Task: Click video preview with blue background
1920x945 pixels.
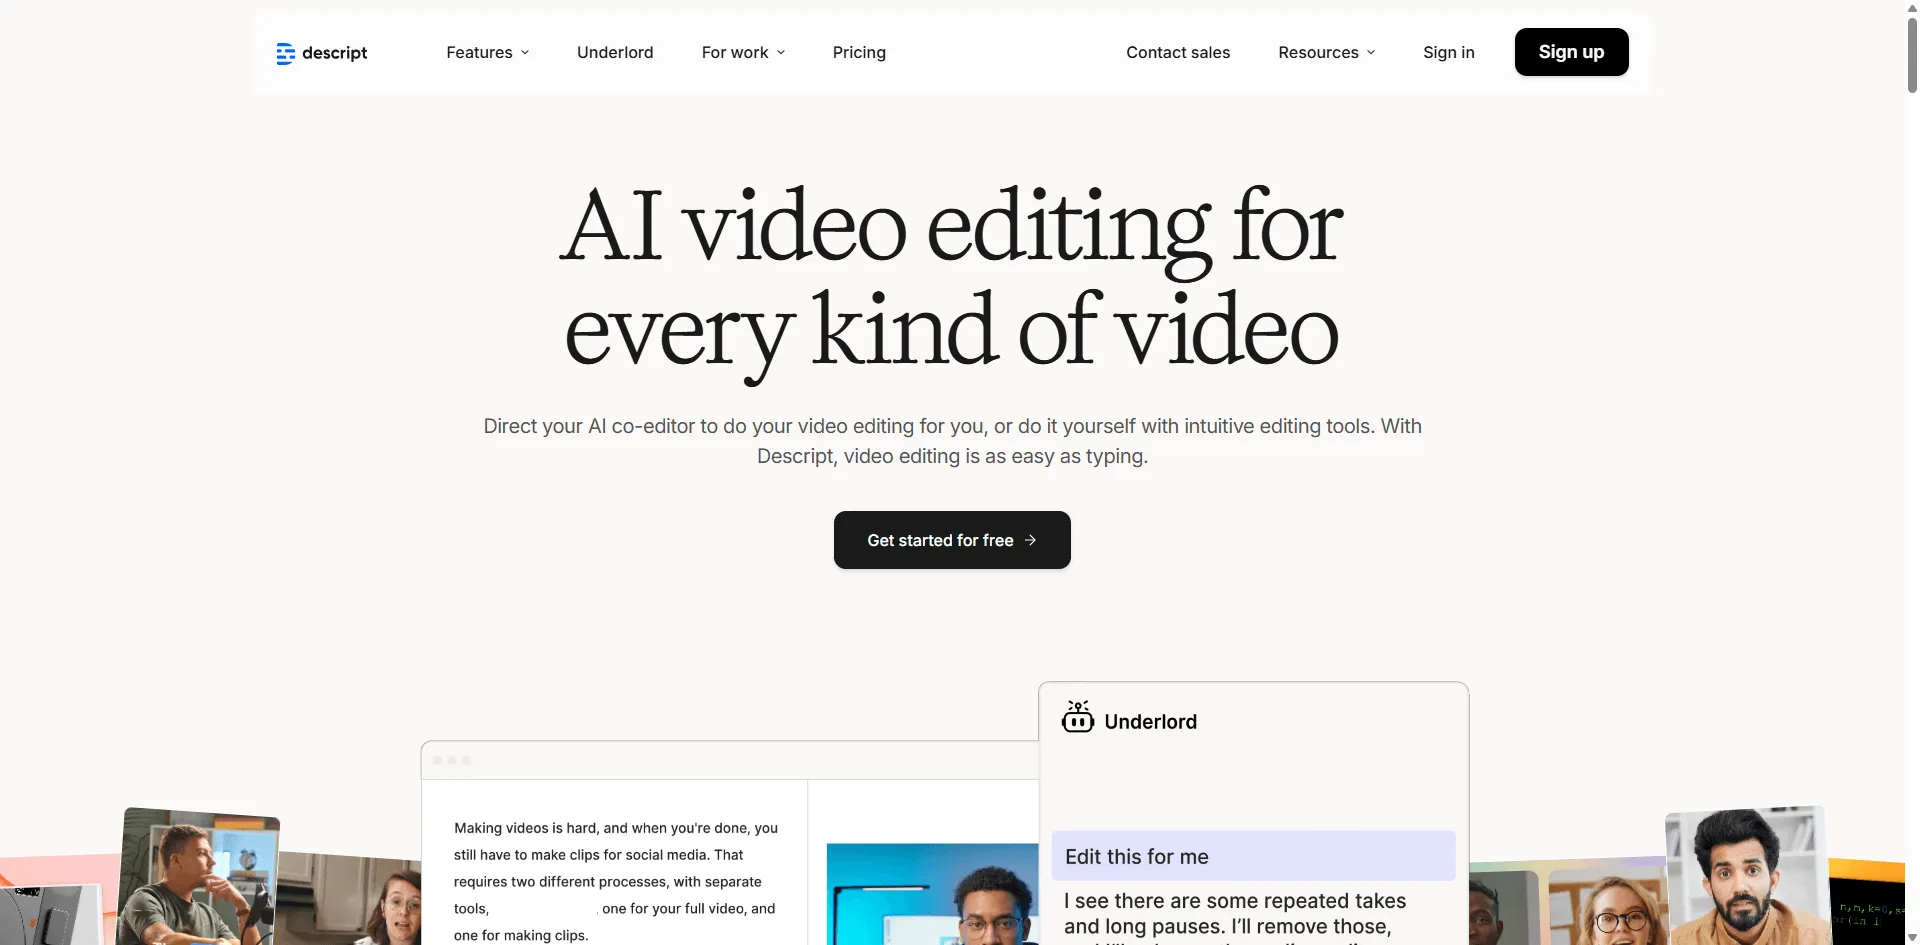Action: click(932, 895)
